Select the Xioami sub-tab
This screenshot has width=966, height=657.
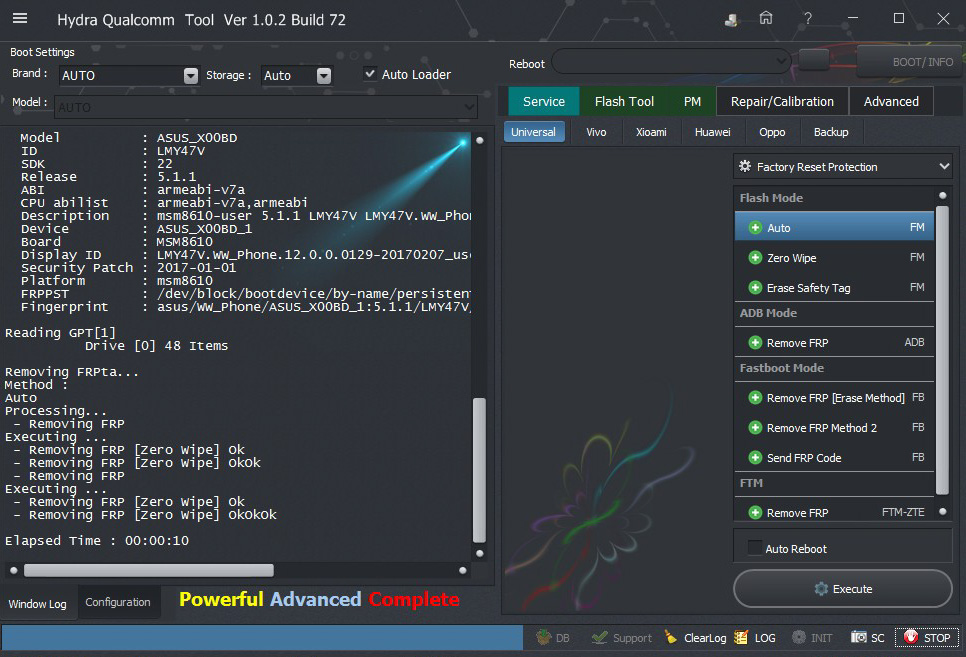651,132
